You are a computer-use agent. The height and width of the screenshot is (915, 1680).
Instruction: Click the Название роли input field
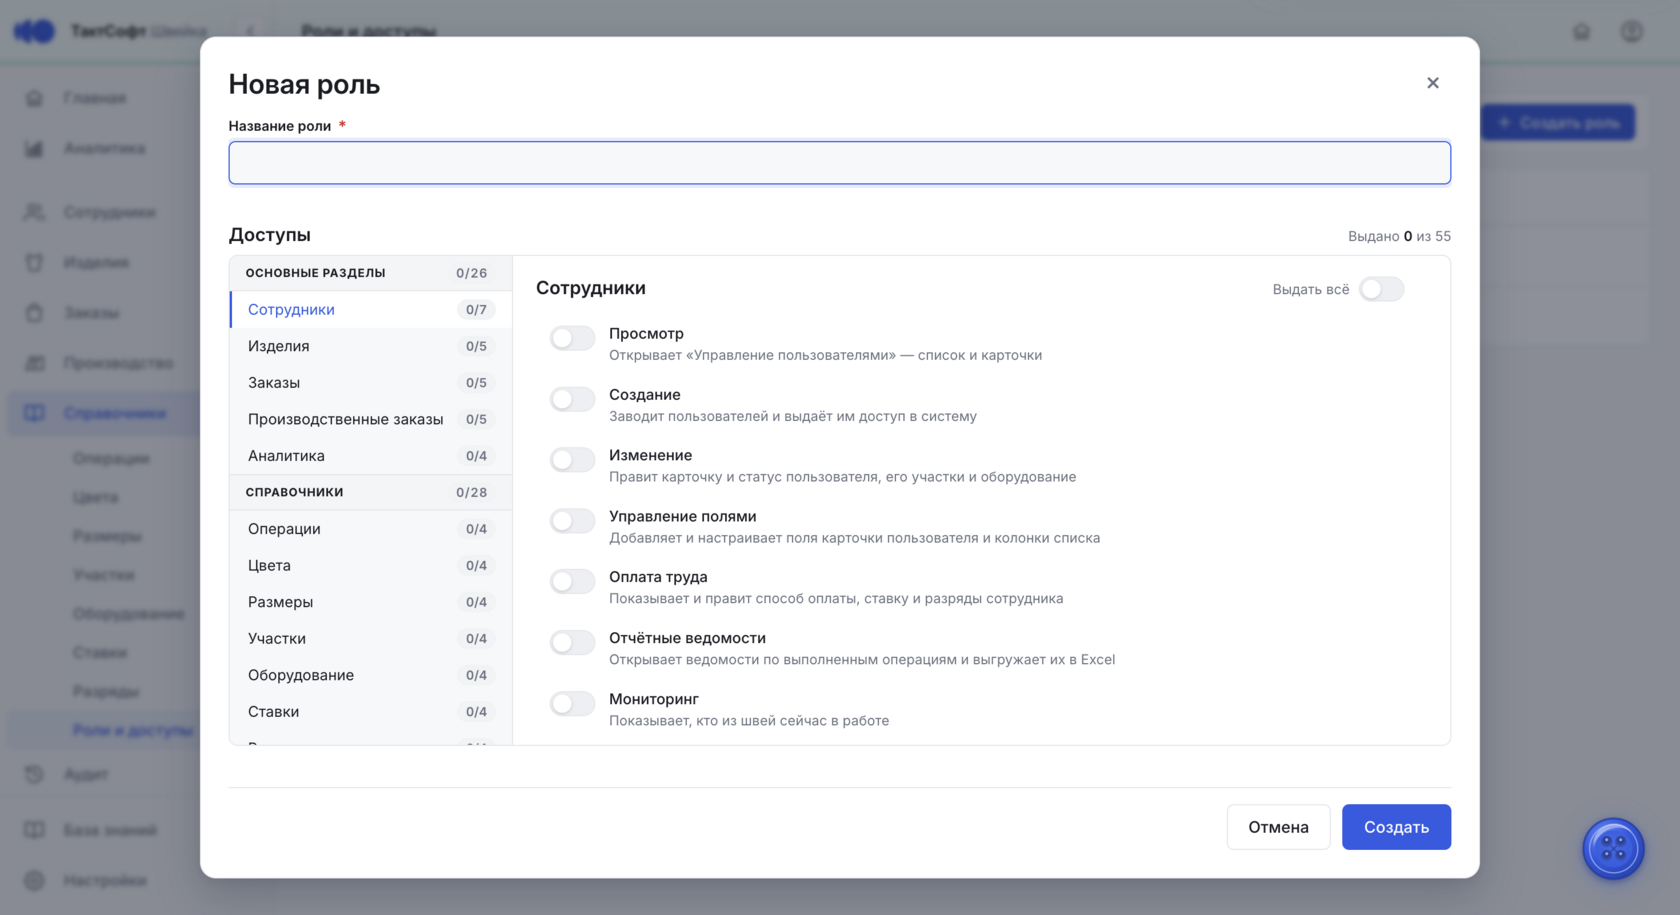pos(839,163)
